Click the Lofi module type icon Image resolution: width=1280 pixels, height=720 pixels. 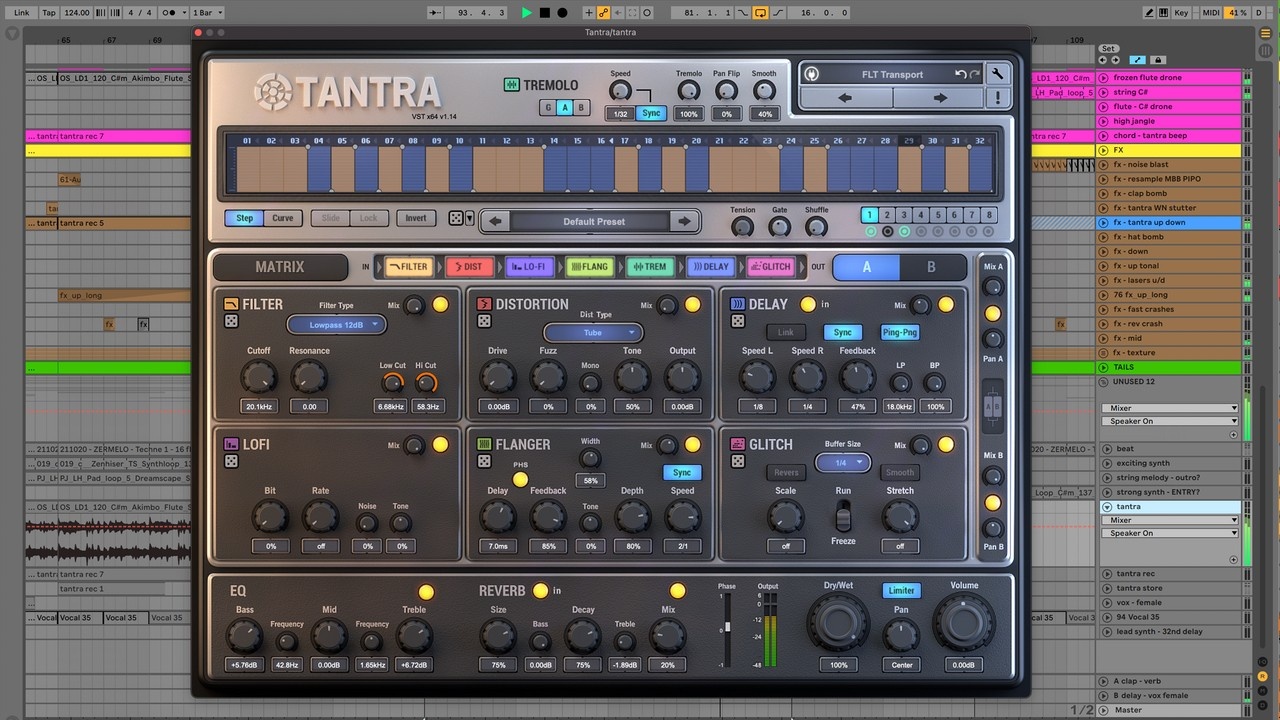(x=231, y=444)
